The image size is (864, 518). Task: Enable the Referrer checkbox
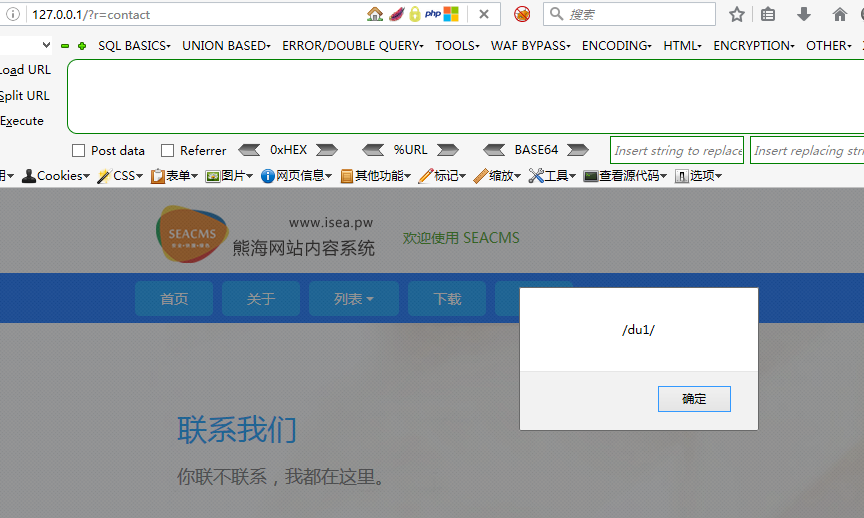(168, 150)
